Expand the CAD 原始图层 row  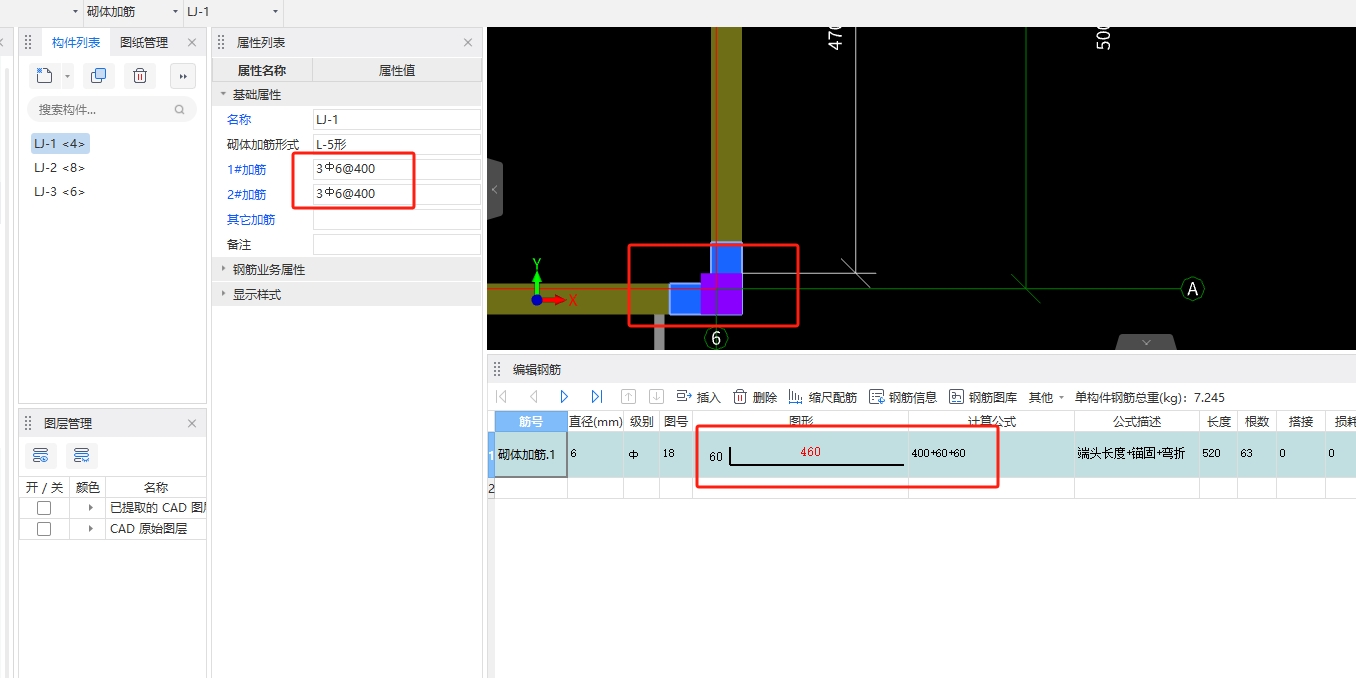tap(91, 529)
